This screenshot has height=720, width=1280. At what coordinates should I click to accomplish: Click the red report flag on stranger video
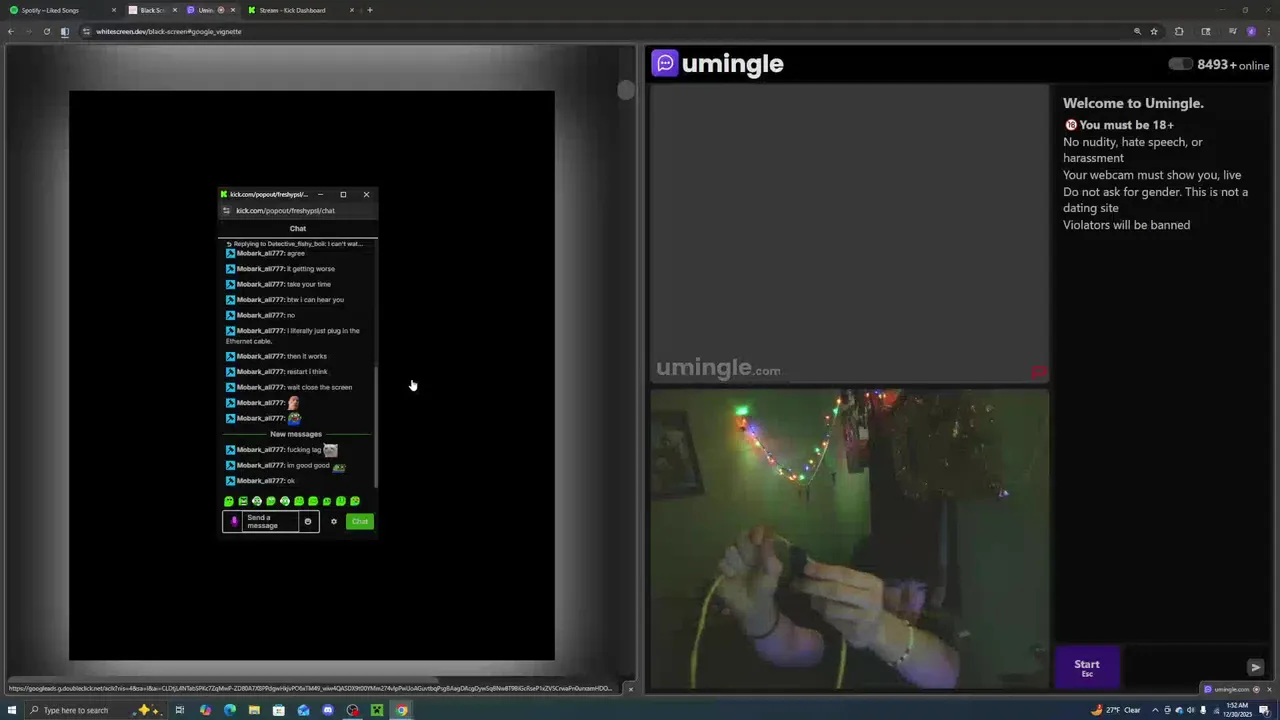pyautogui.click(x=1039, y=372)
